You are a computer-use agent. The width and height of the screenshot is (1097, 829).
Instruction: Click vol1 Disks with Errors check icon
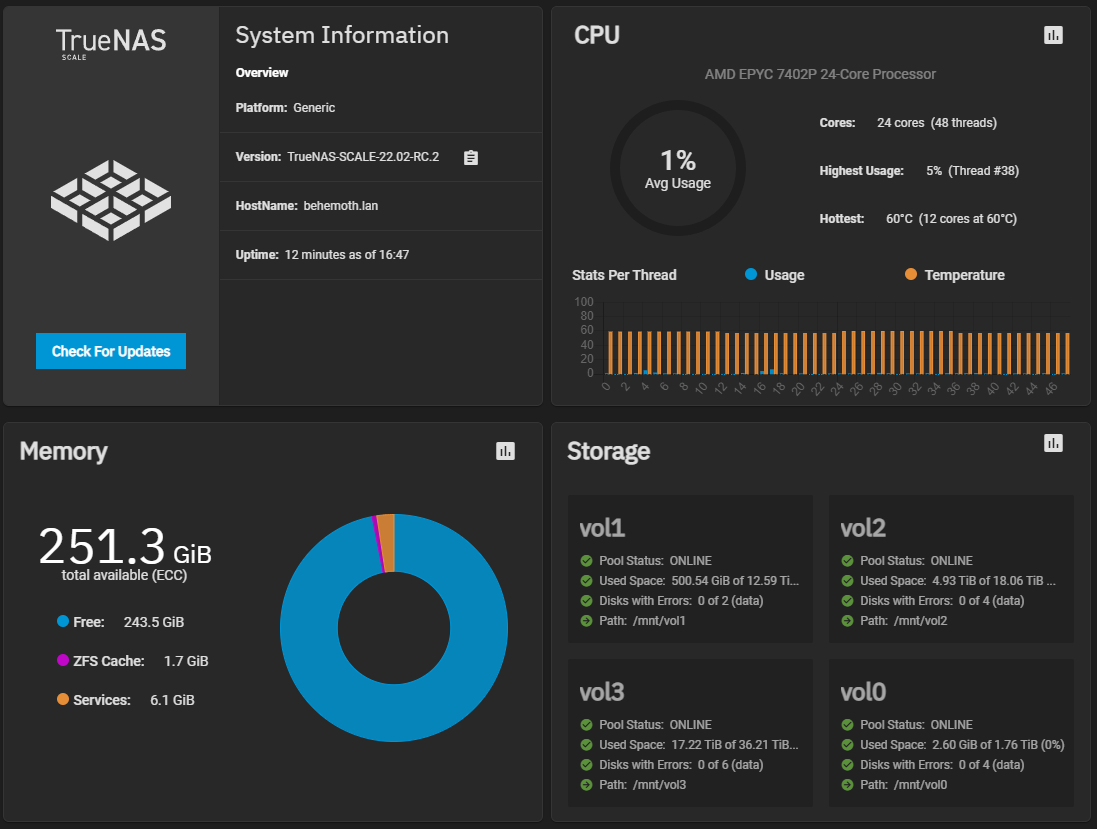click(586, 600)
